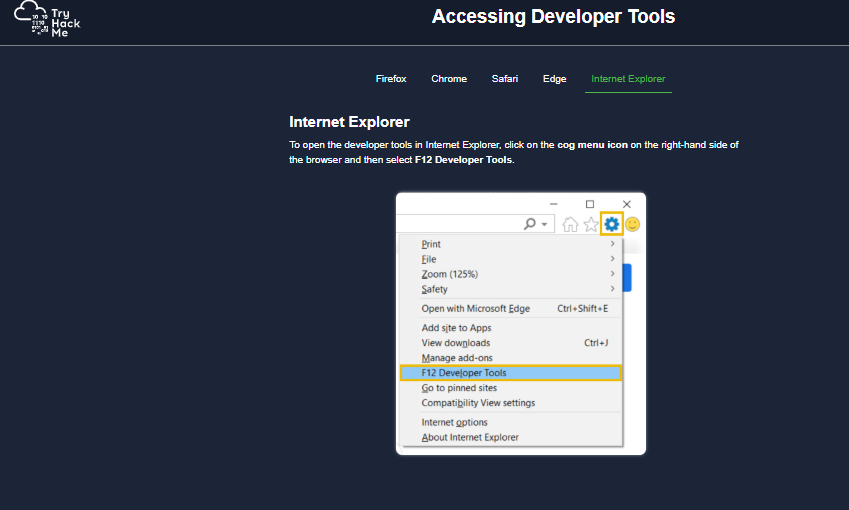Screen dimensions: 849x510
Task: Open the search dropdown arrow
Action: click(x=544, y=224)
